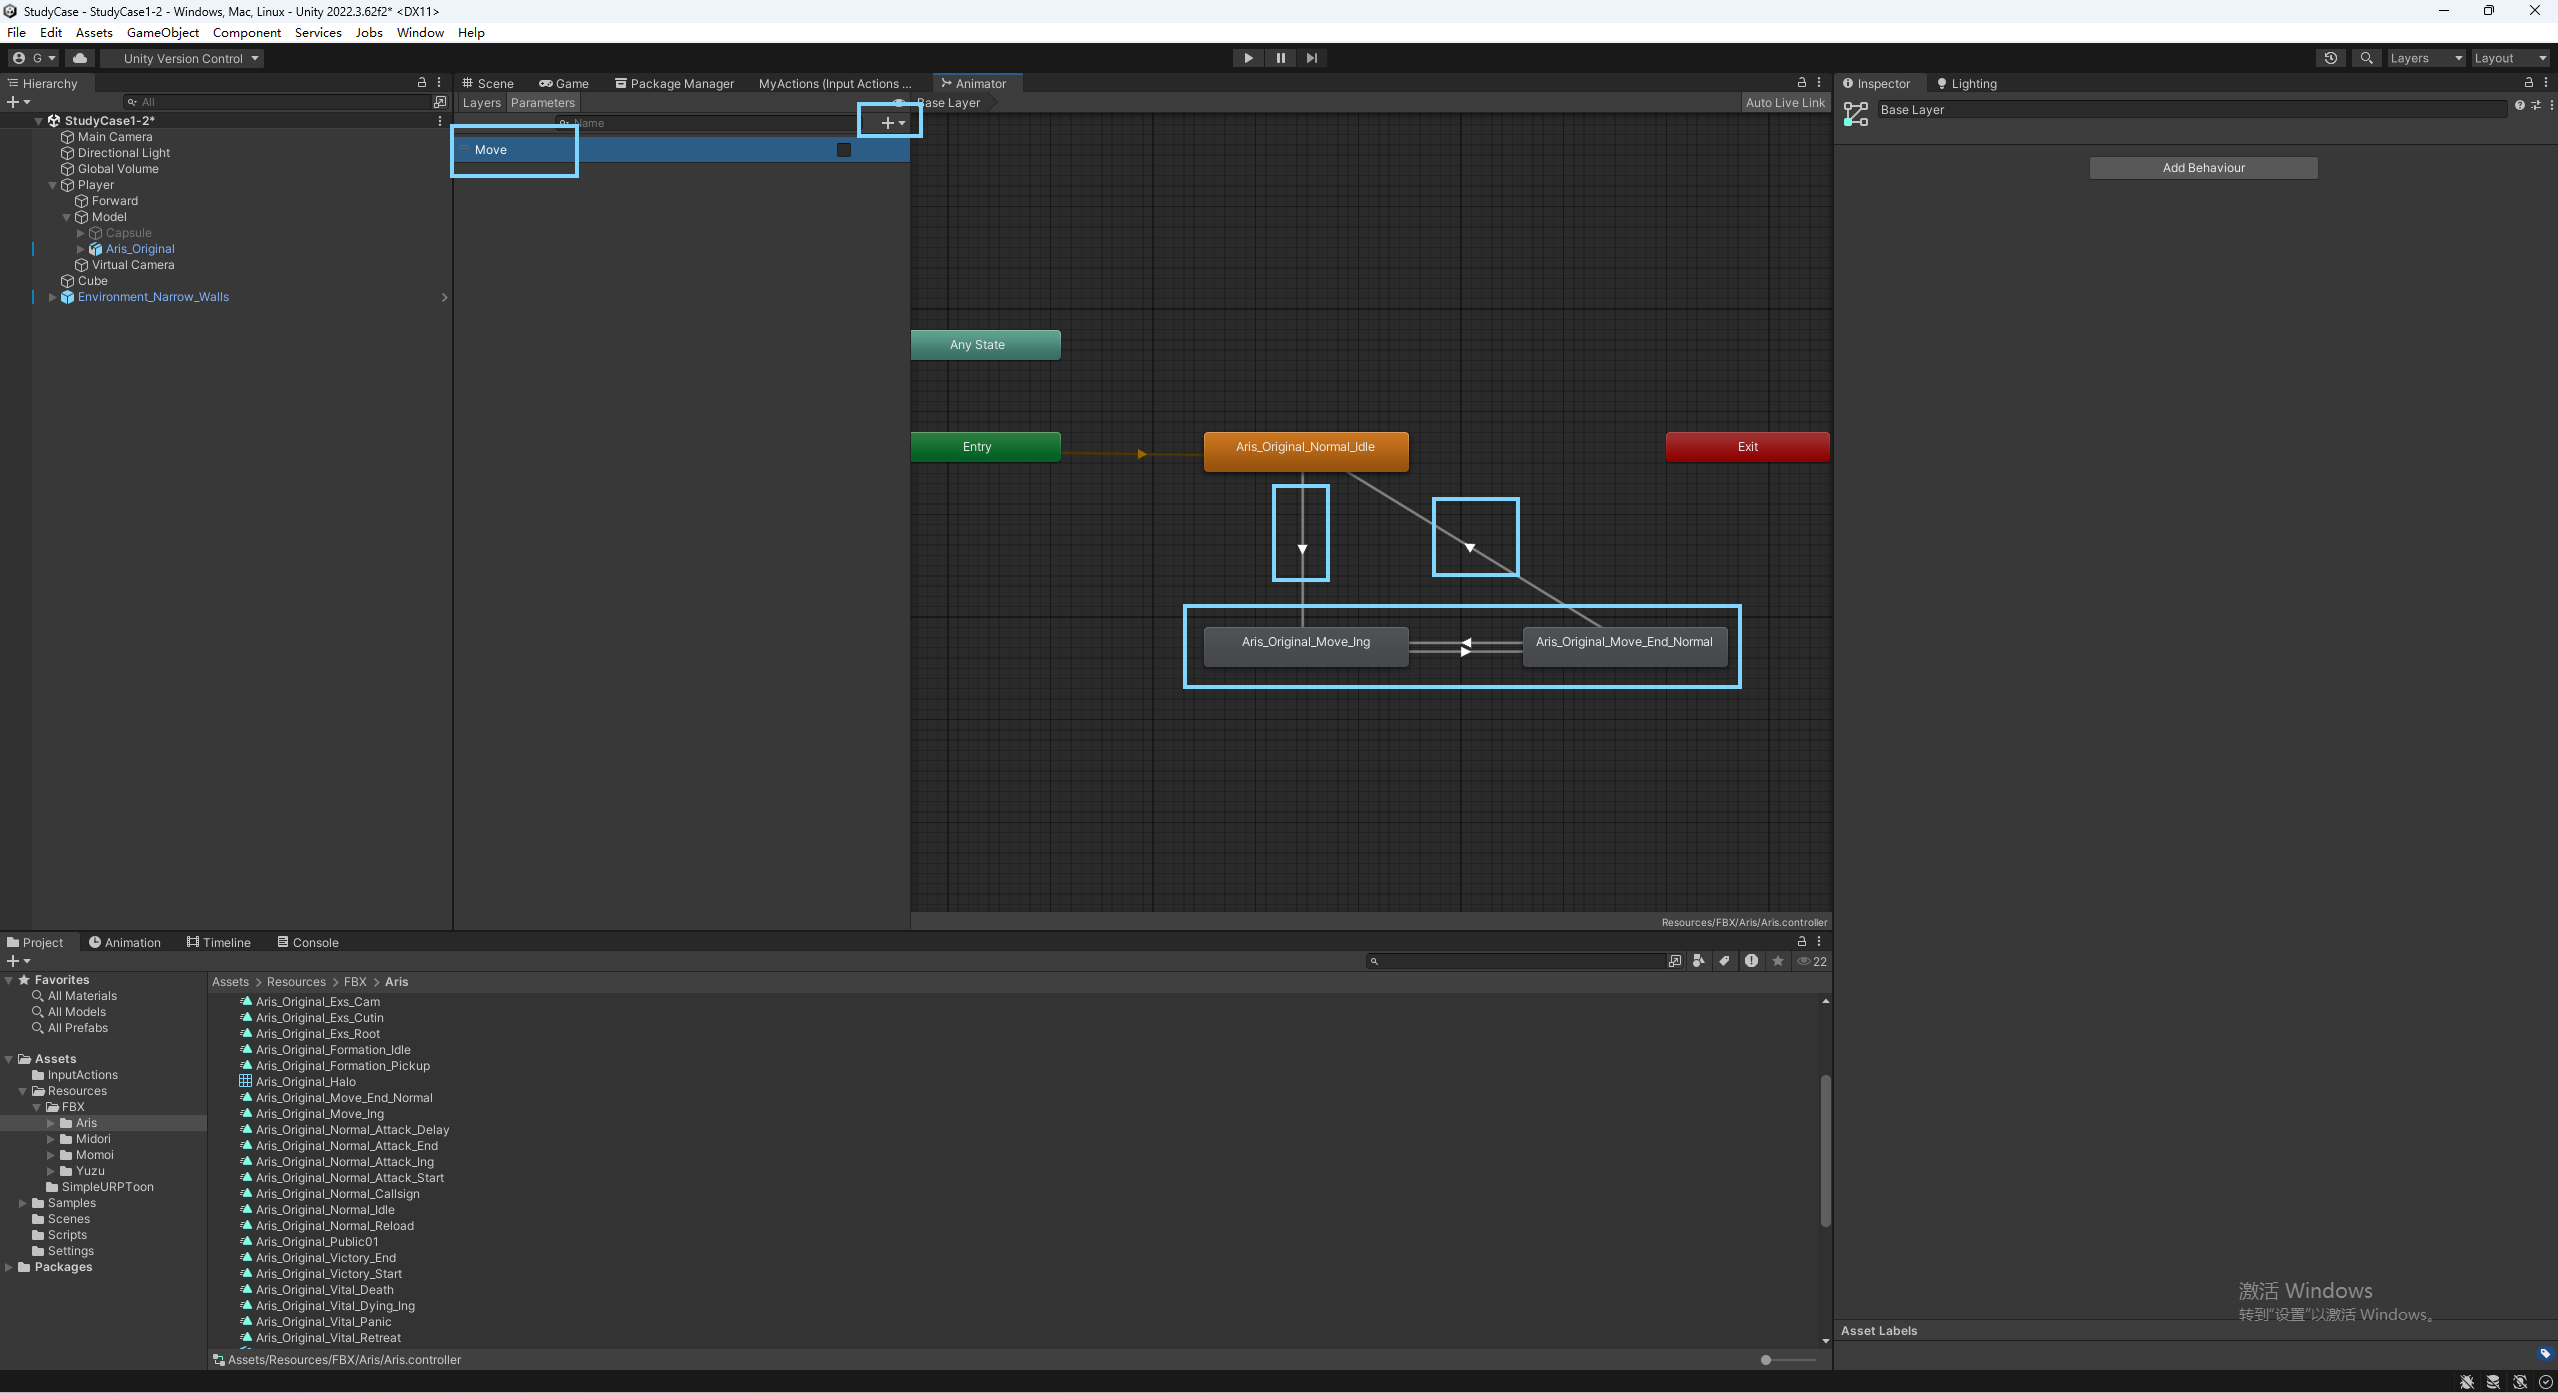This screenshot has height=1393, width=2558.
Task: Open Unity Version Control button
Action: click(x=183, y=58)
